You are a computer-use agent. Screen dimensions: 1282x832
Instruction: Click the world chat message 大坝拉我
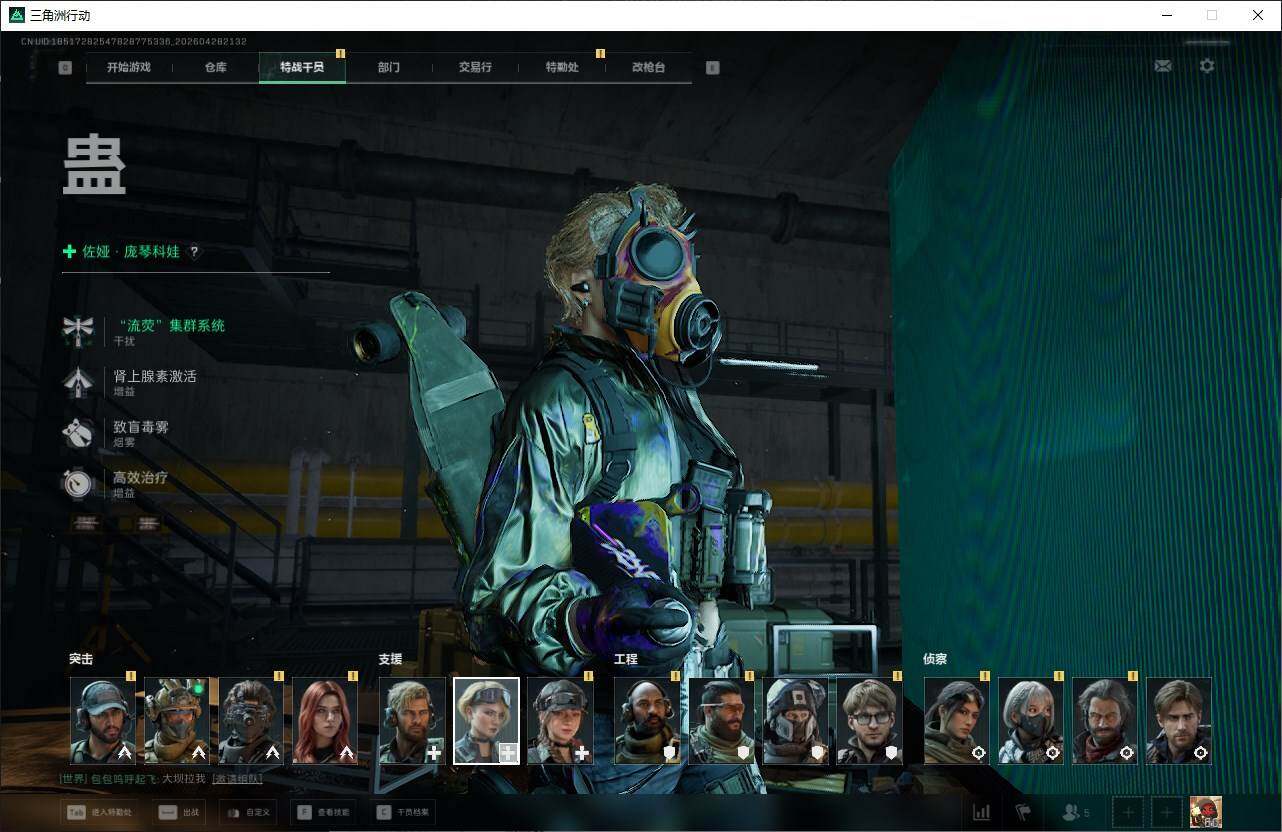[184, 779]
